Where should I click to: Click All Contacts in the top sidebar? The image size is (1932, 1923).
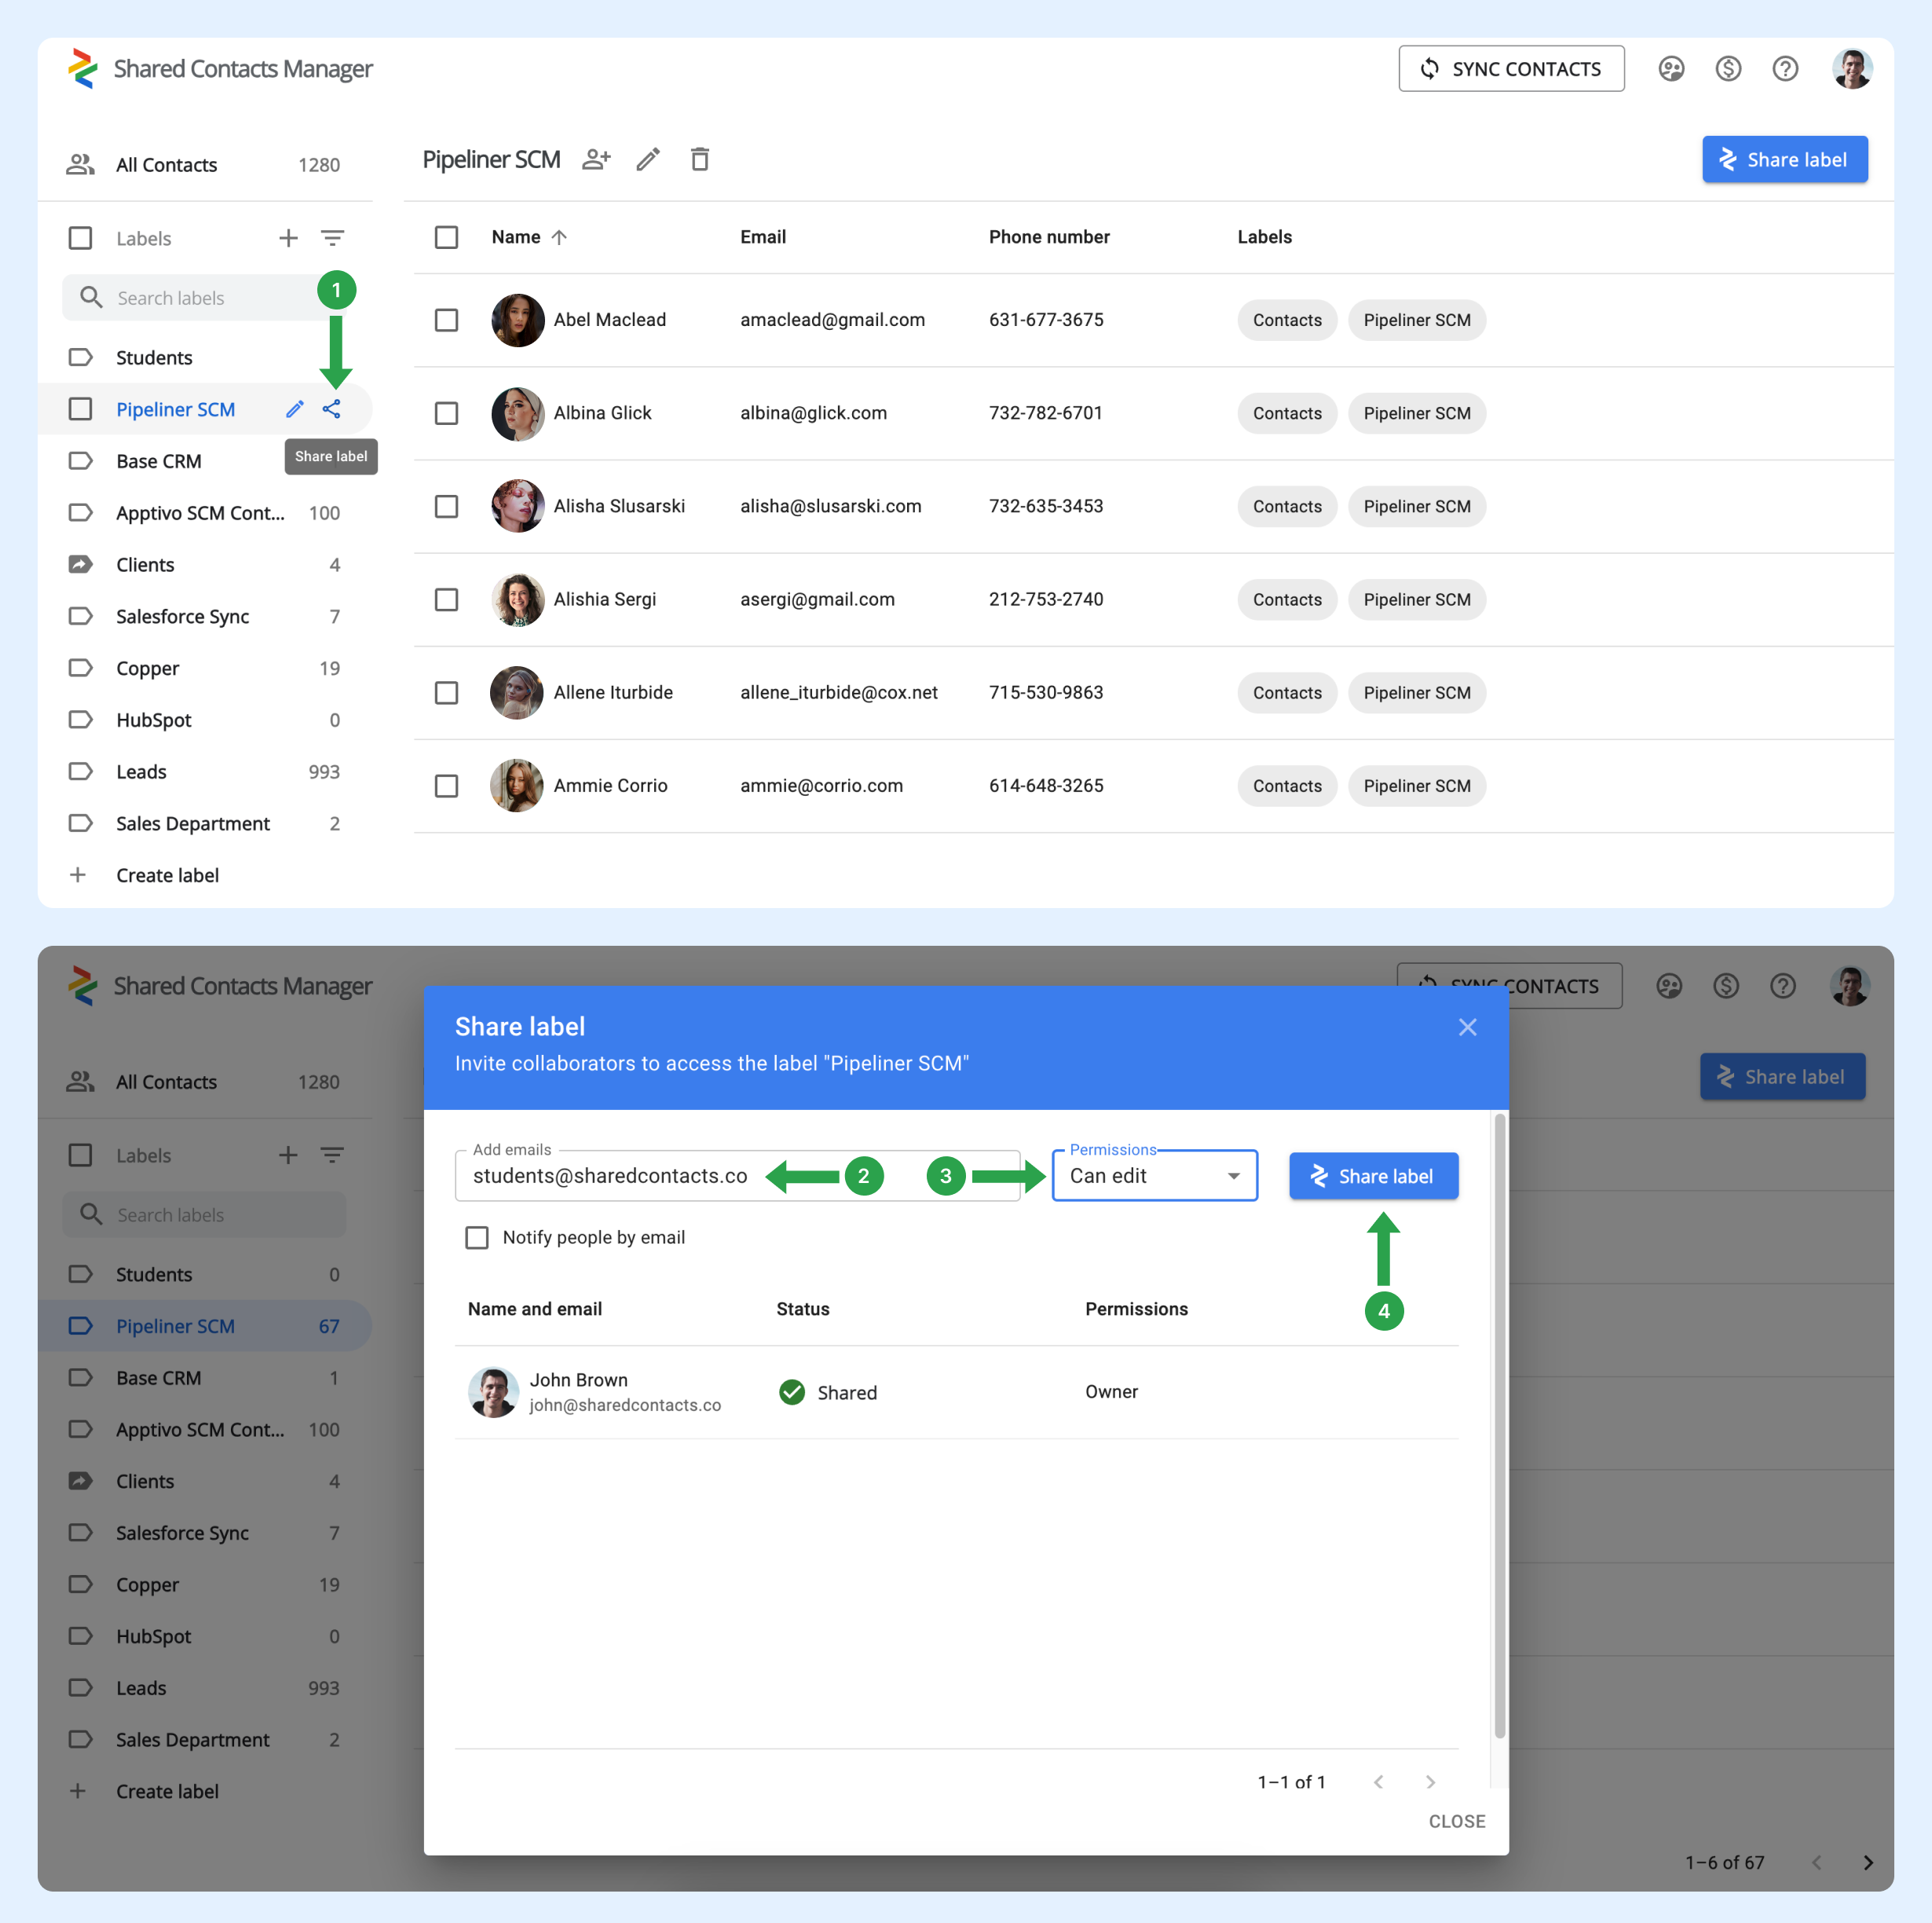pyautogui.click(x=205, y=164)
